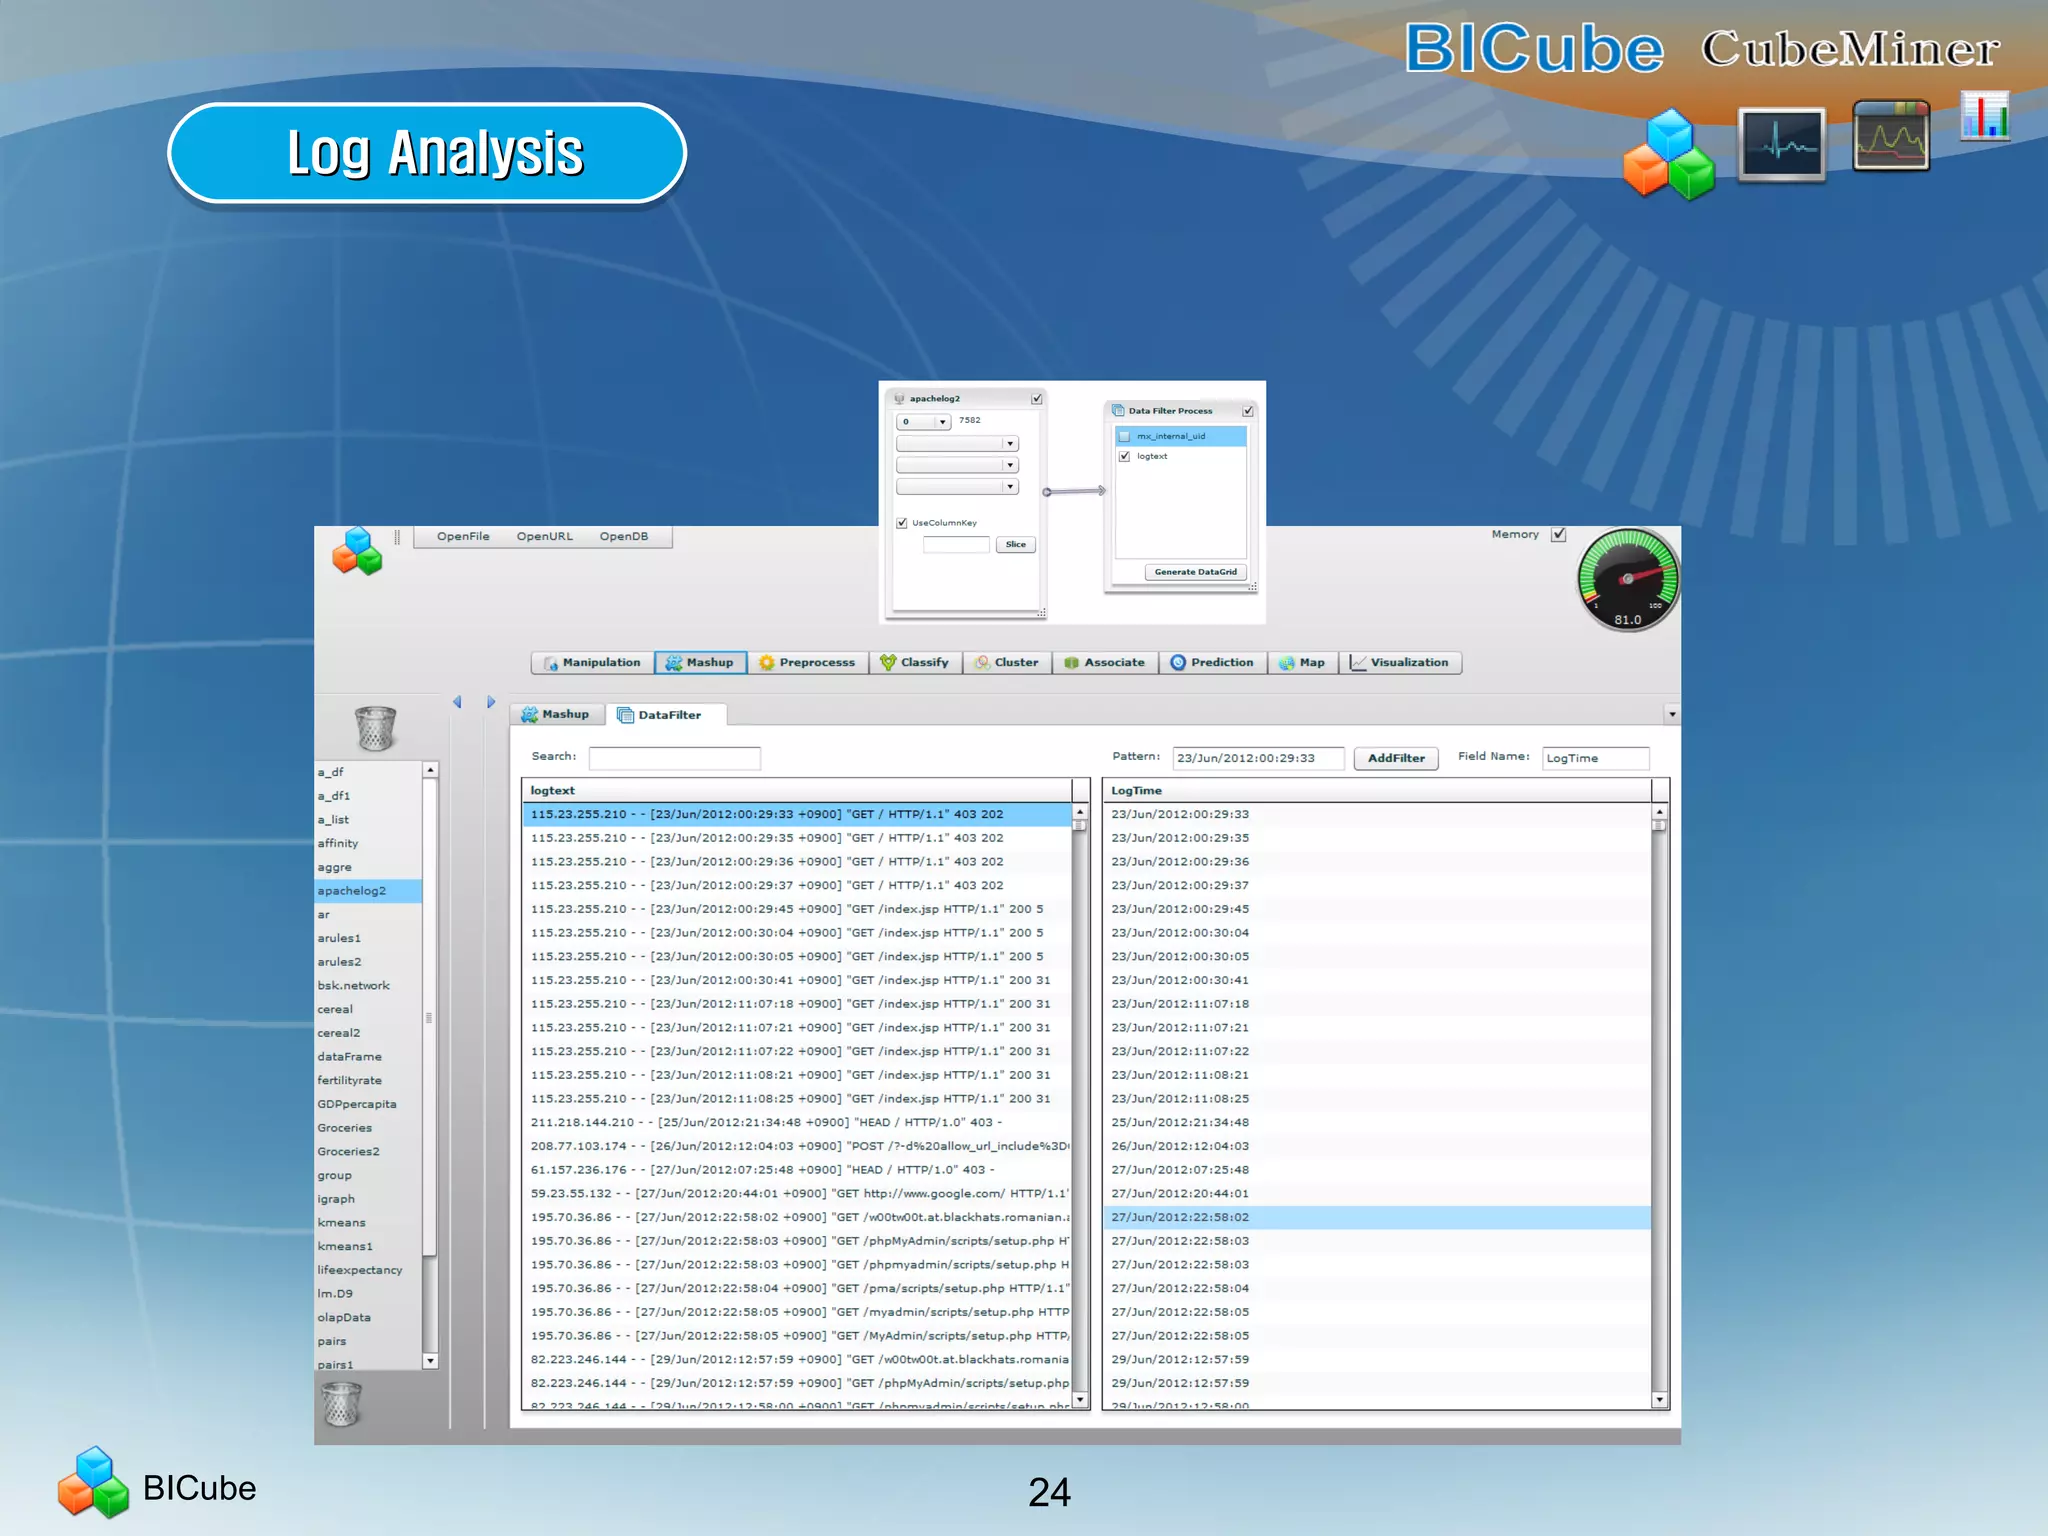Open the Manipulation toolbar section
2048x1536 pixels.
point(592,662)
